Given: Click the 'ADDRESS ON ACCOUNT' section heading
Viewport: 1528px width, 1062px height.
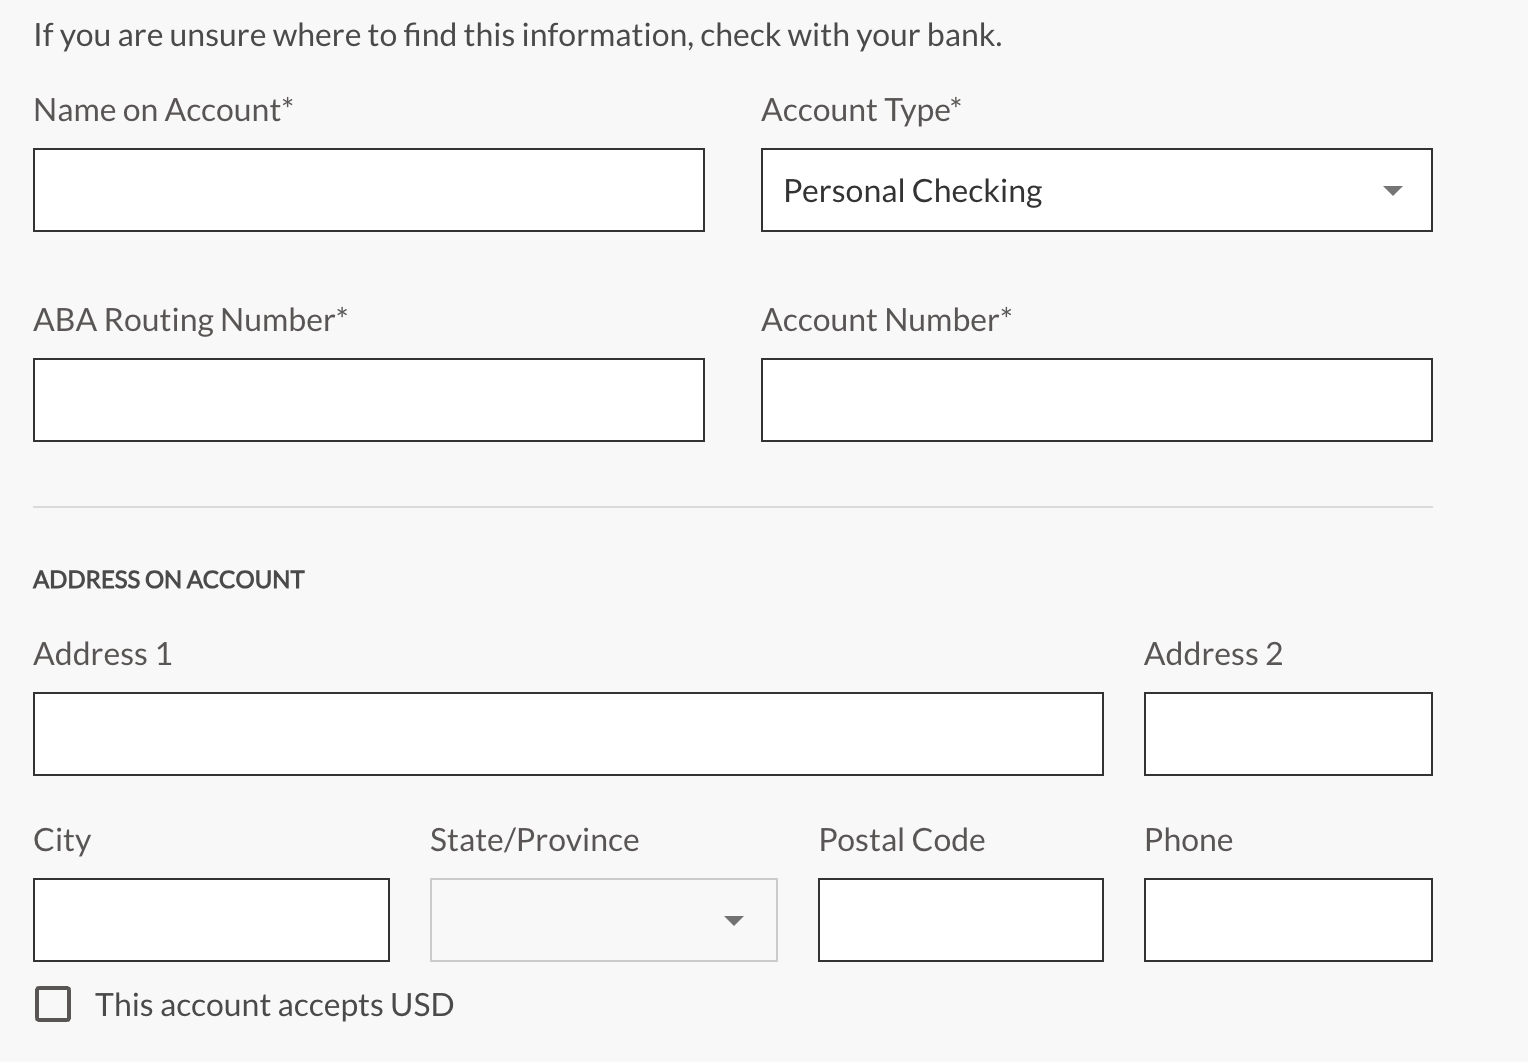Looking at the screenshot, I should [169, 580].
